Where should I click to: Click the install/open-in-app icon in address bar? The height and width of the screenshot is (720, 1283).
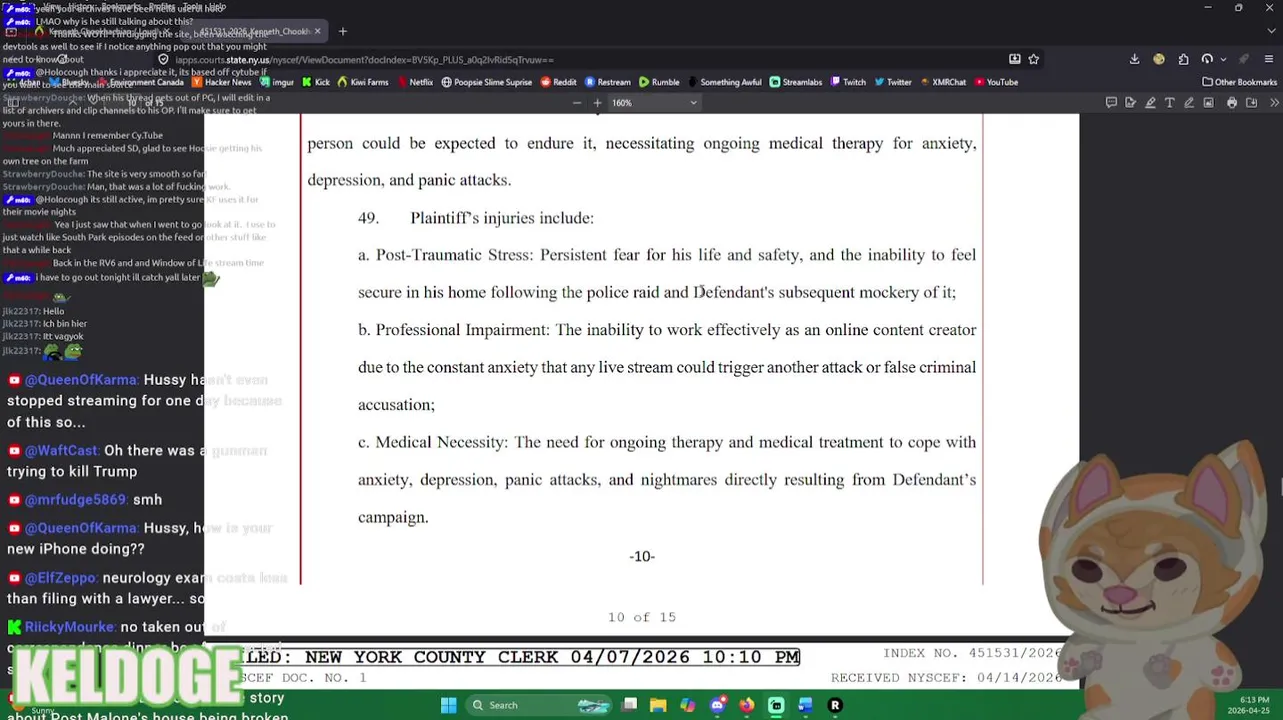1014,59
